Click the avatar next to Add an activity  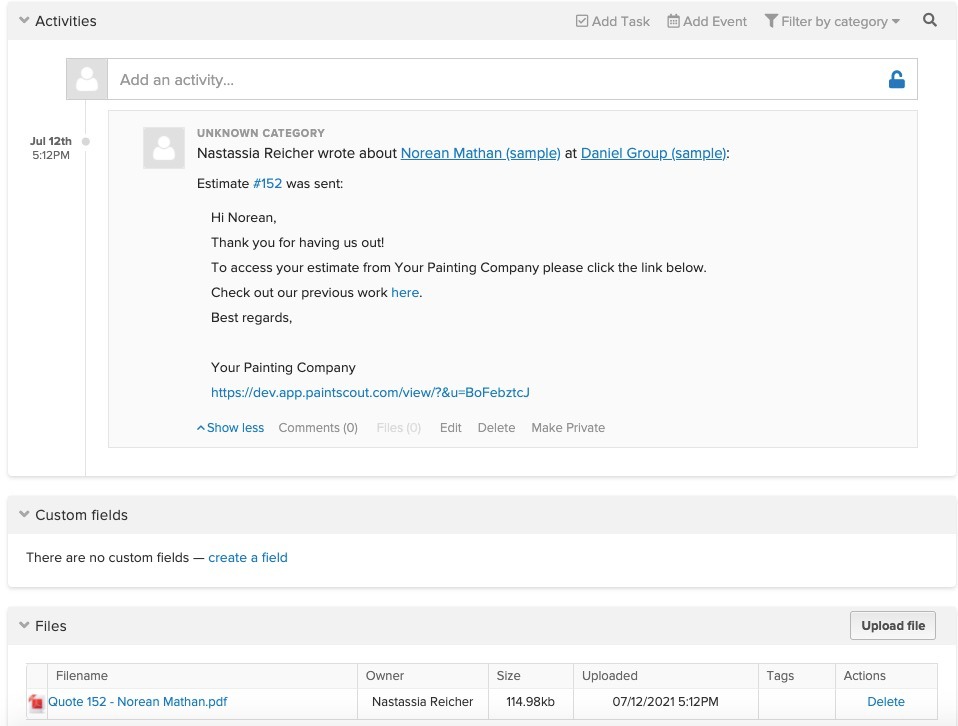click(x=87, y=79)
